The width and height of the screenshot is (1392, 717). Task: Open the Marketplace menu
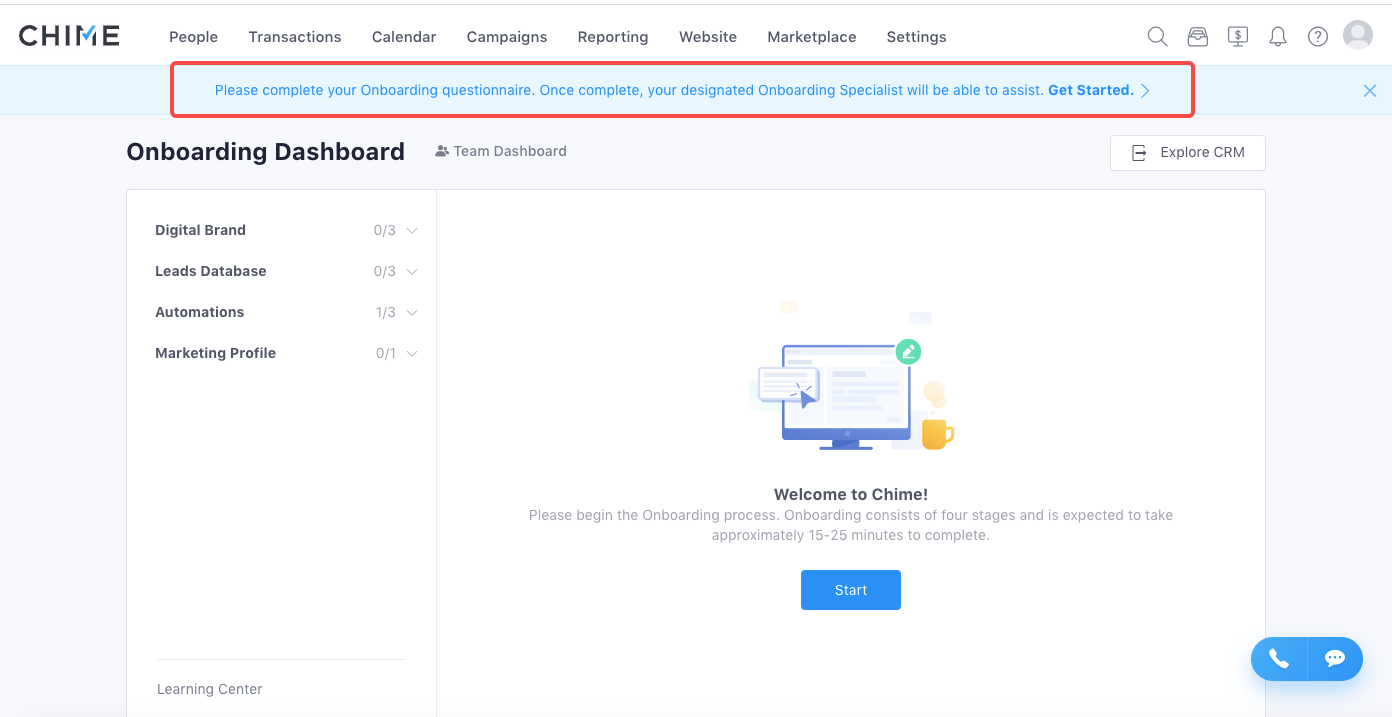(812, 37)
